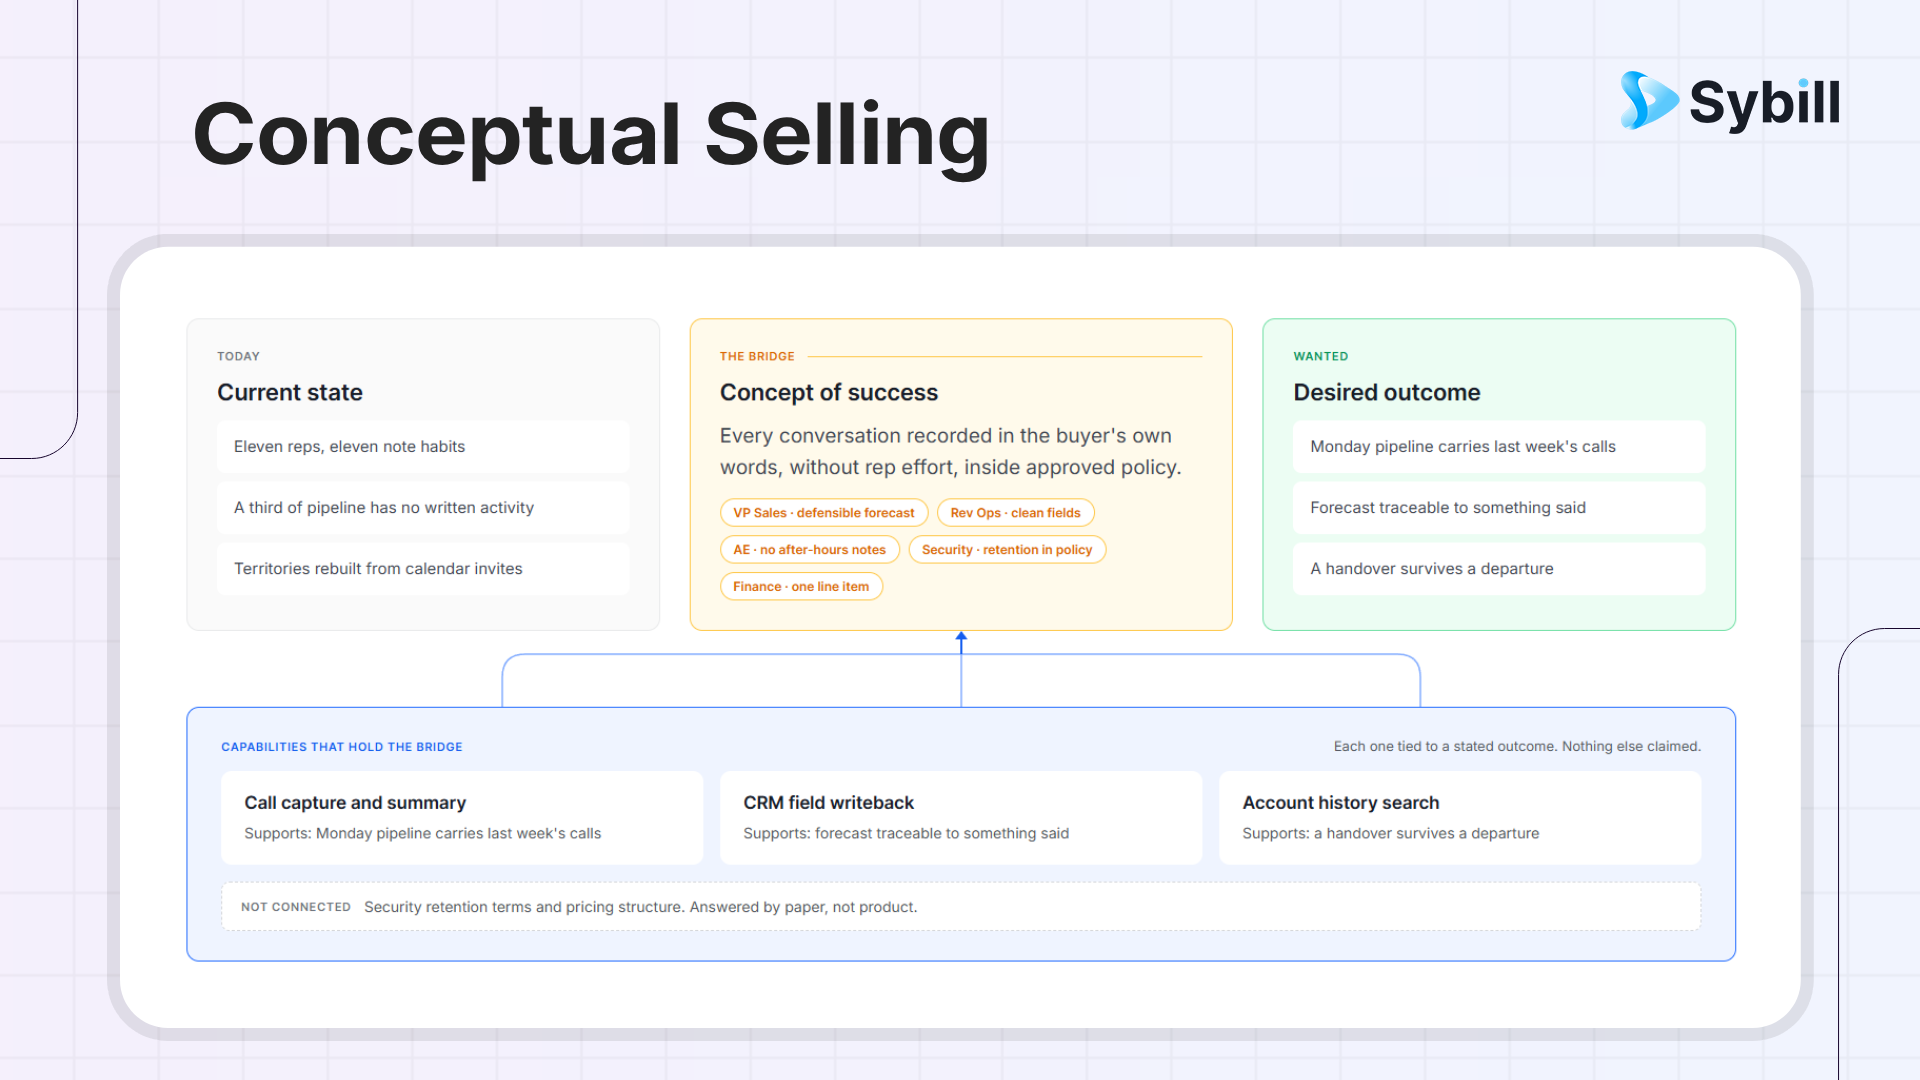Click the 'Rev Ops · clean fields' chip
The image size is (1920, 1080).
[x=1015, y=513]
